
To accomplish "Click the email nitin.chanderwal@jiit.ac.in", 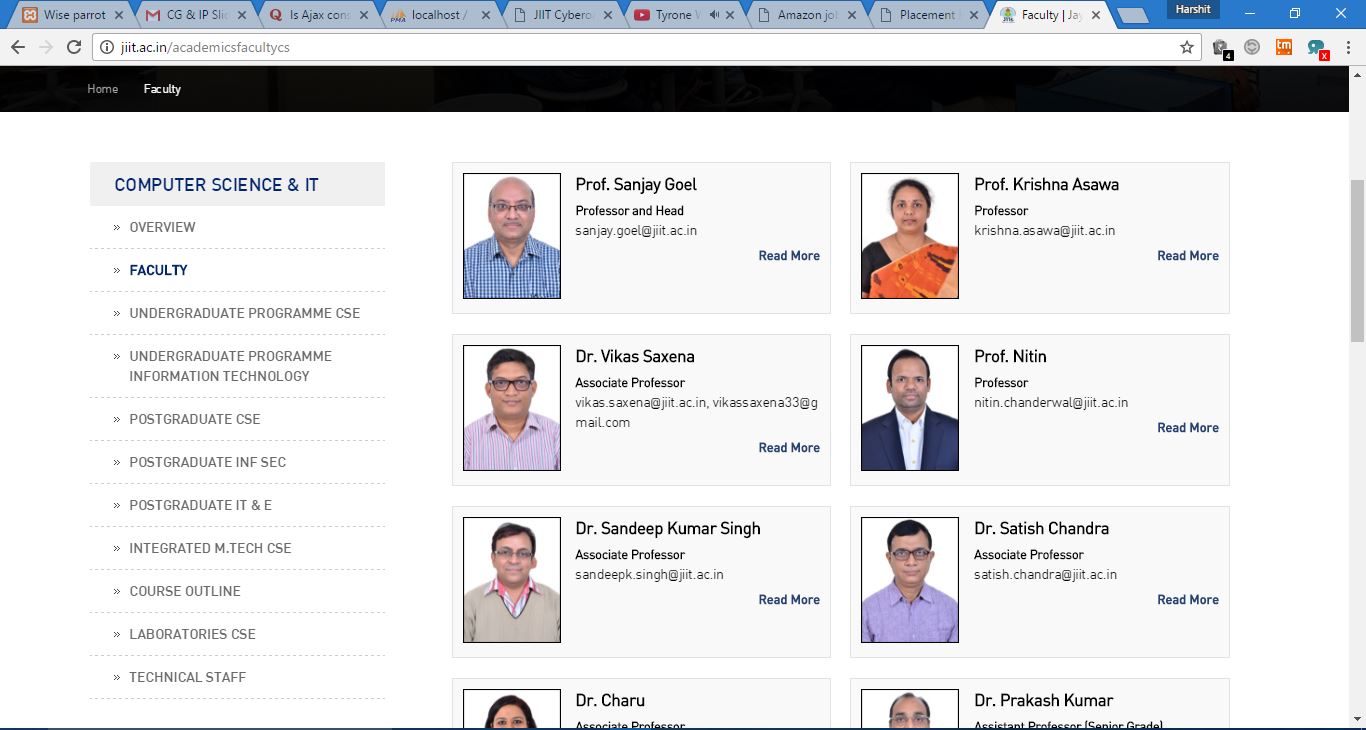I will point(1051,403).
